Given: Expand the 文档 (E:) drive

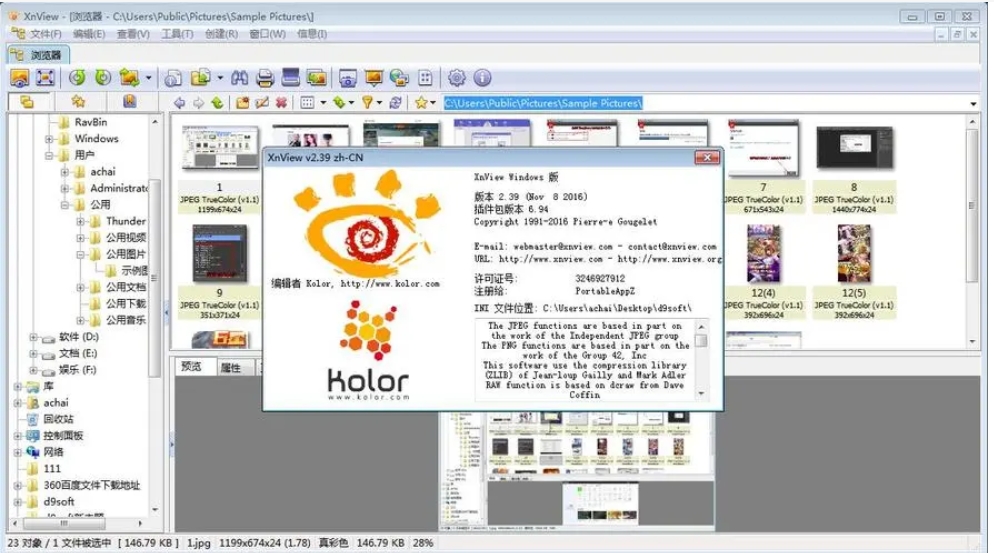Looking at the screenshot, I should click(x=33, y=354).
